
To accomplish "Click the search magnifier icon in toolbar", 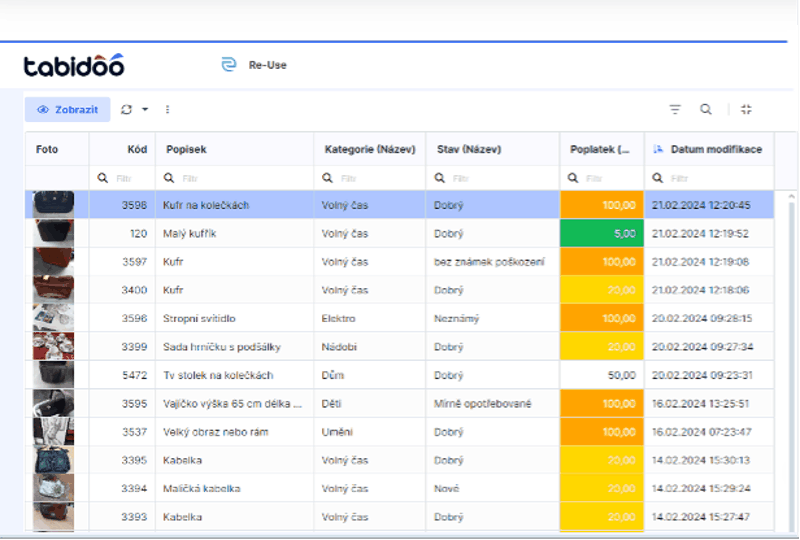I will click(x=706, y=109).
